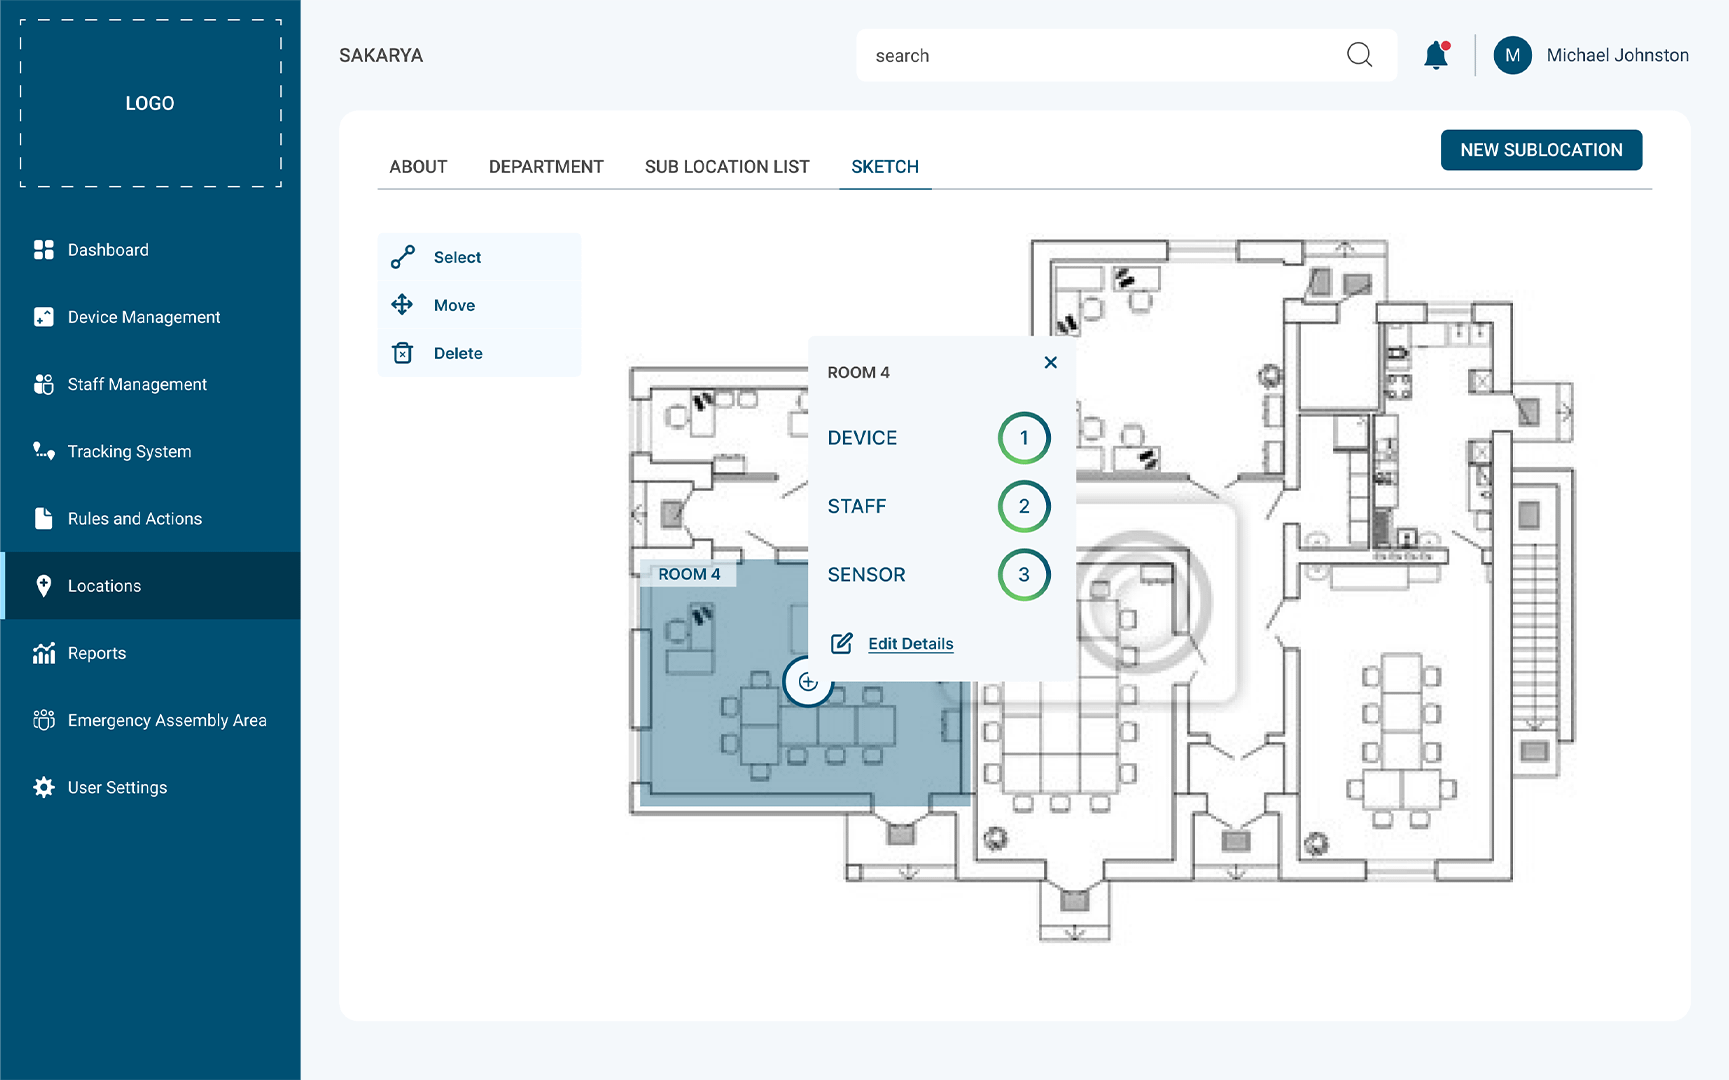Screen dimensions: 1729x1080
Task: Open the About tab
Action: click(418, 167)
